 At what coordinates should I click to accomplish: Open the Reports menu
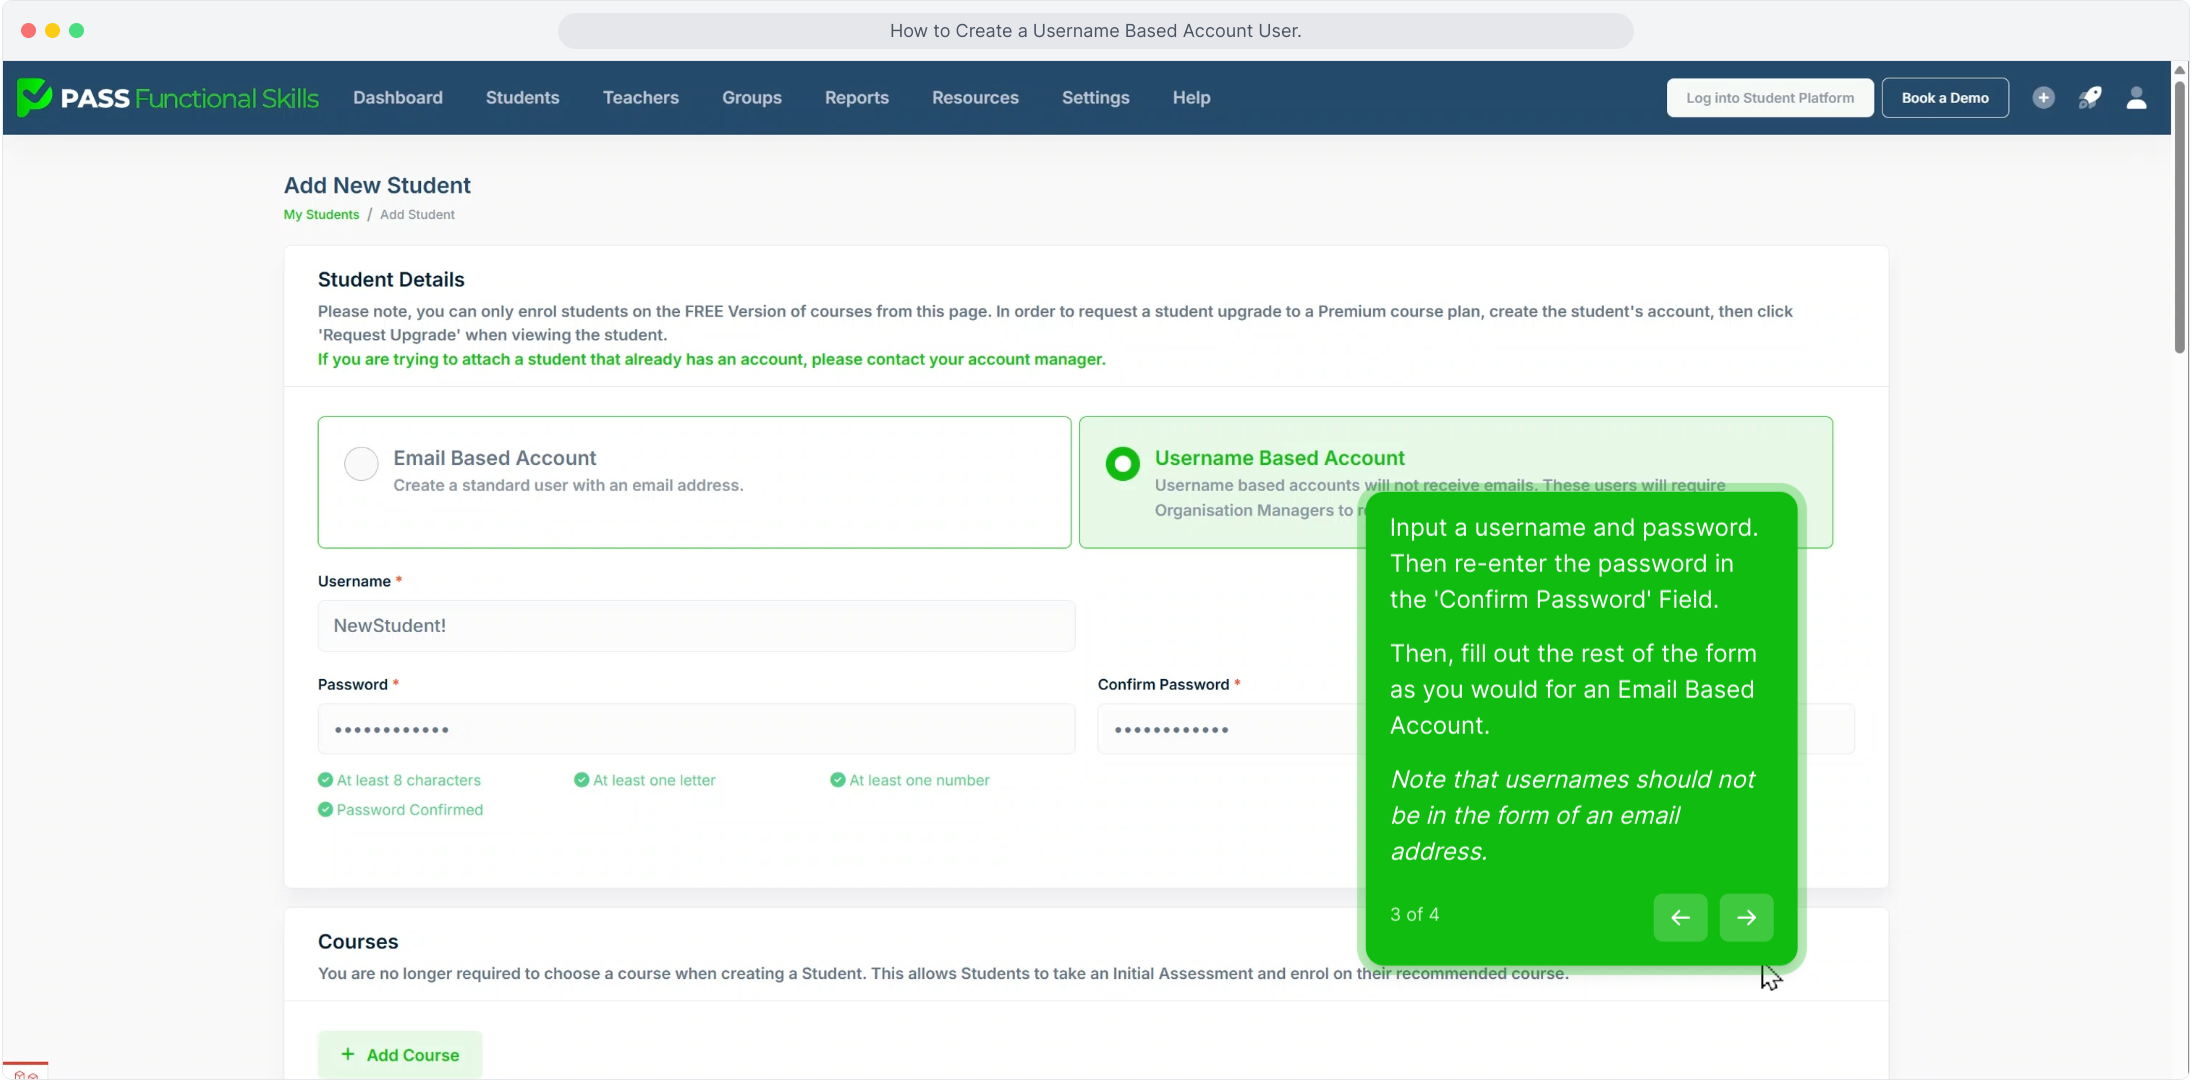pyautogui.click(x=856, y=98)
